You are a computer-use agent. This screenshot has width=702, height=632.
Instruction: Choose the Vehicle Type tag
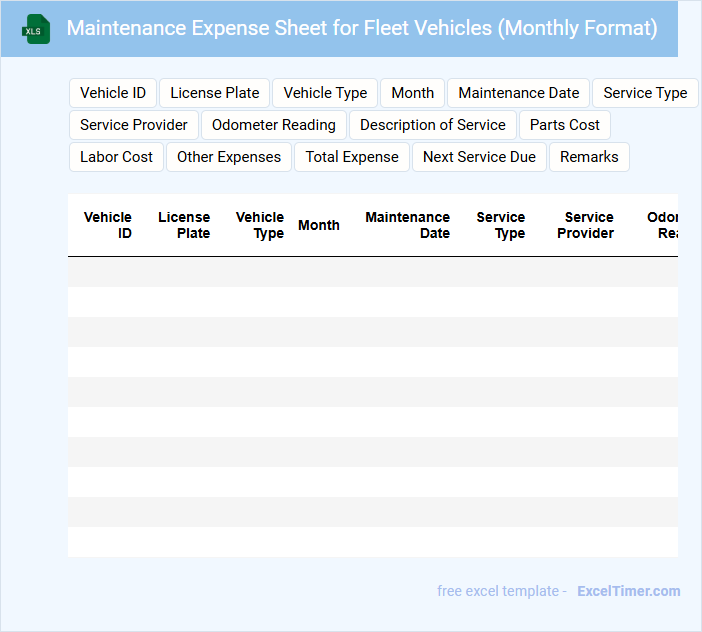(325, 93)
